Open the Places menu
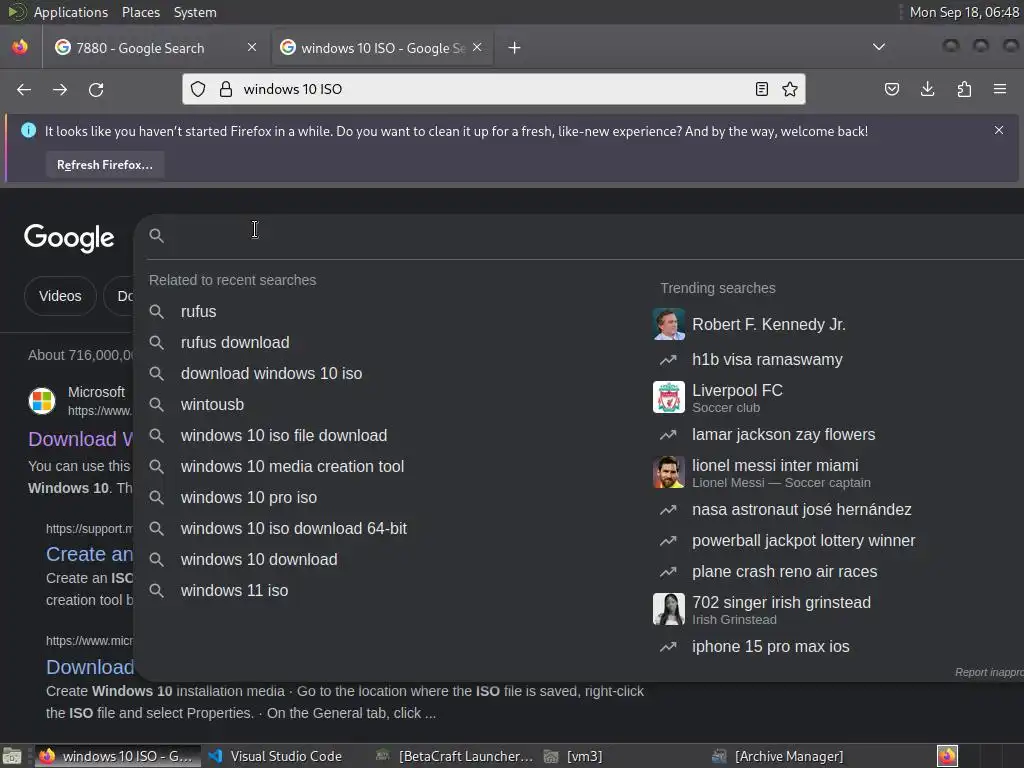 click(x=140, y=12)
